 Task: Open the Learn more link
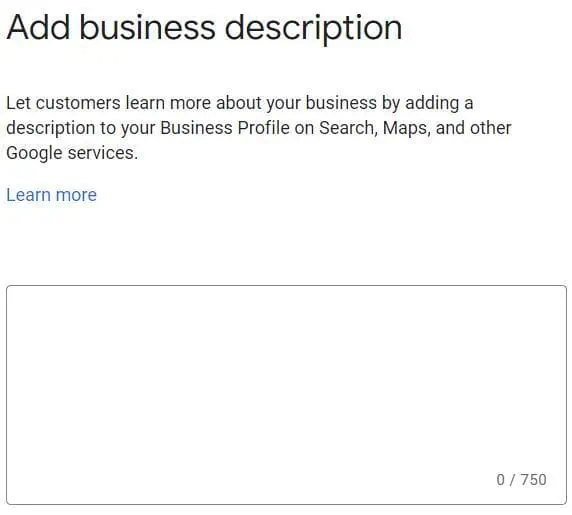pyautogui.click(x=51, y=195)
